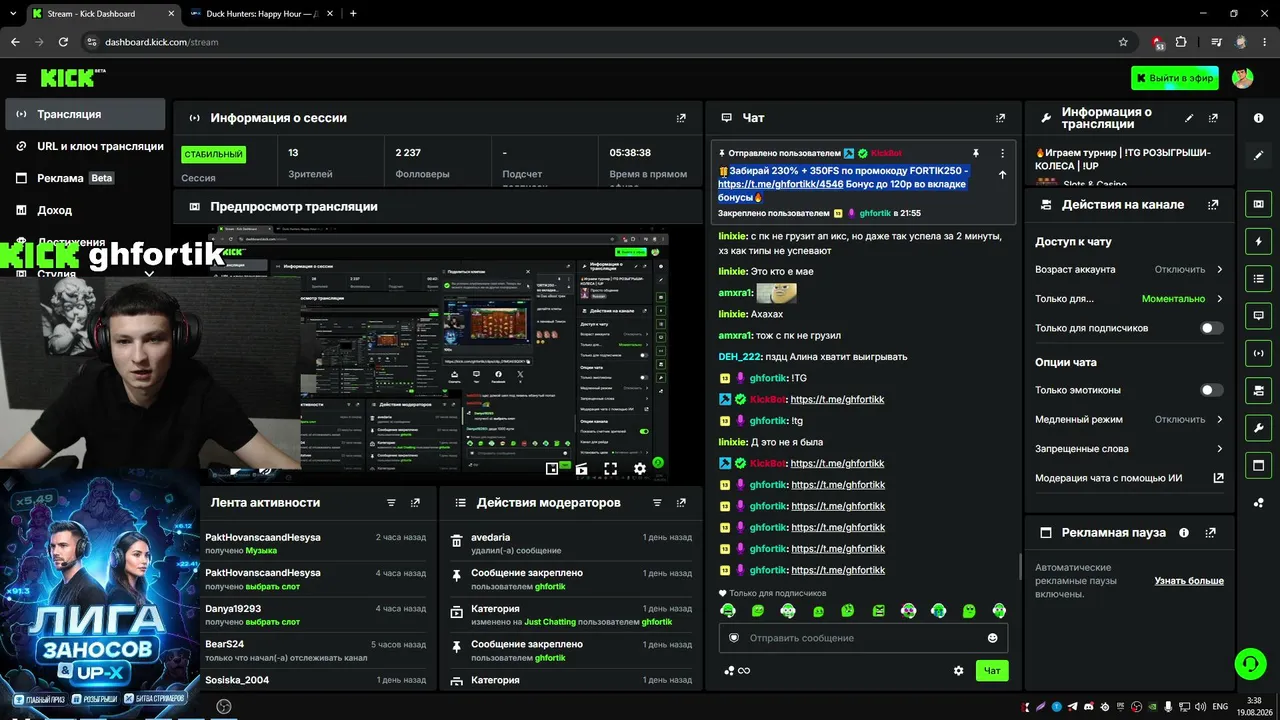1280x720 pixels.
Task: Open the t.me/ghfortikk/4546 pinned link
Action: click(x=781, y=184)
